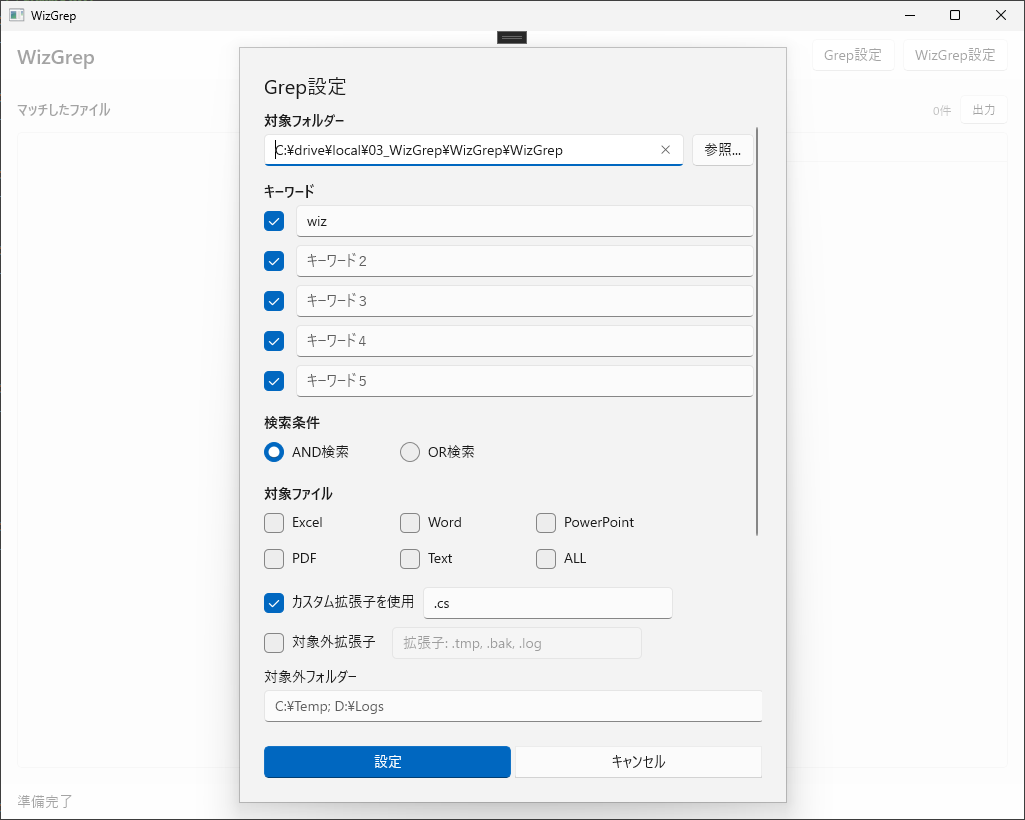The width and height of the screenshot is (1025, 820).
Task: Click the 0件 count label
Action: (x=941, y=111)
